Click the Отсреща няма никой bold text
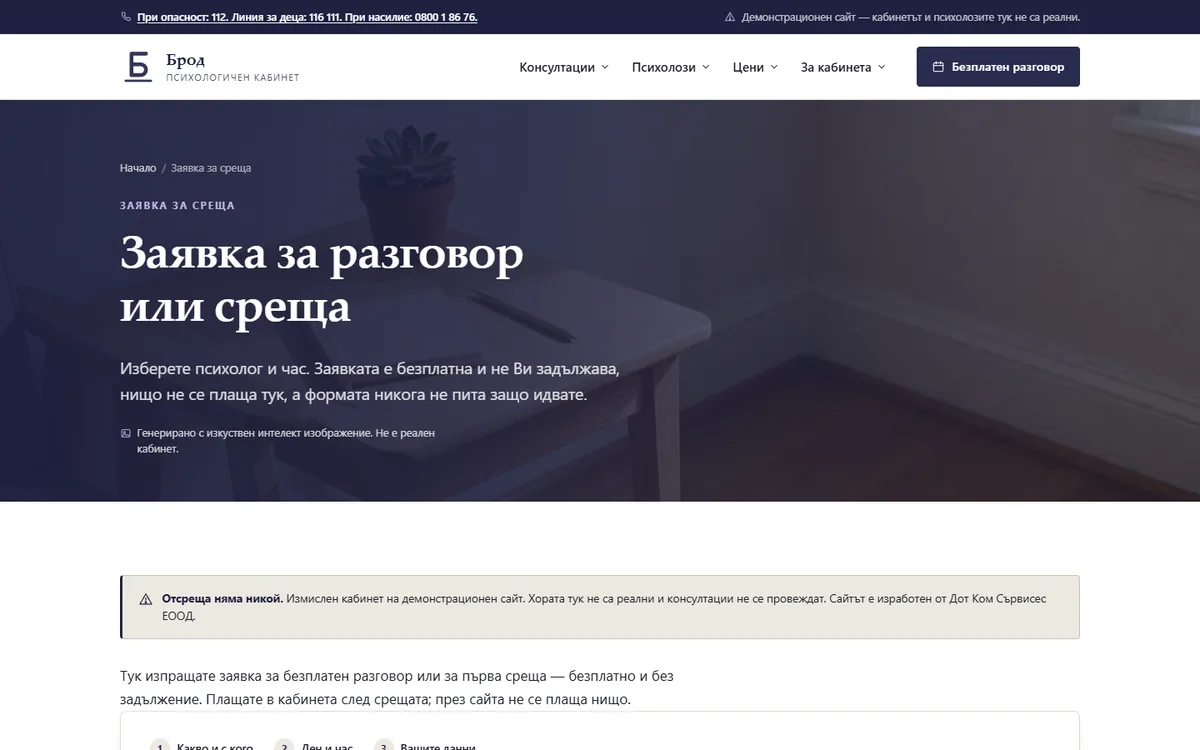The width and height of the screenshot is (1200, 750). click(222, 599)
